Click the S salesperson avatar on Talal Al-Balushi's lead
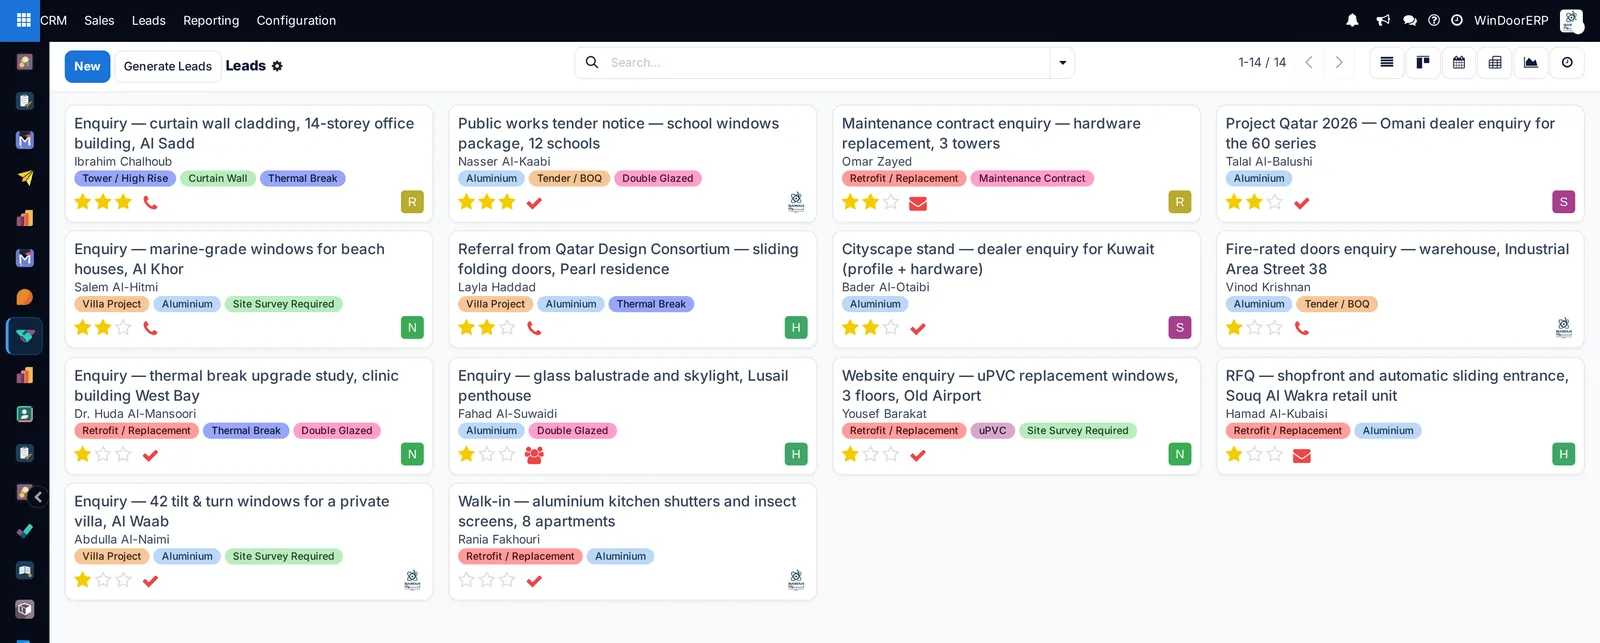The height and width of the screenshot is (643, 1600). pos(1564,202)
